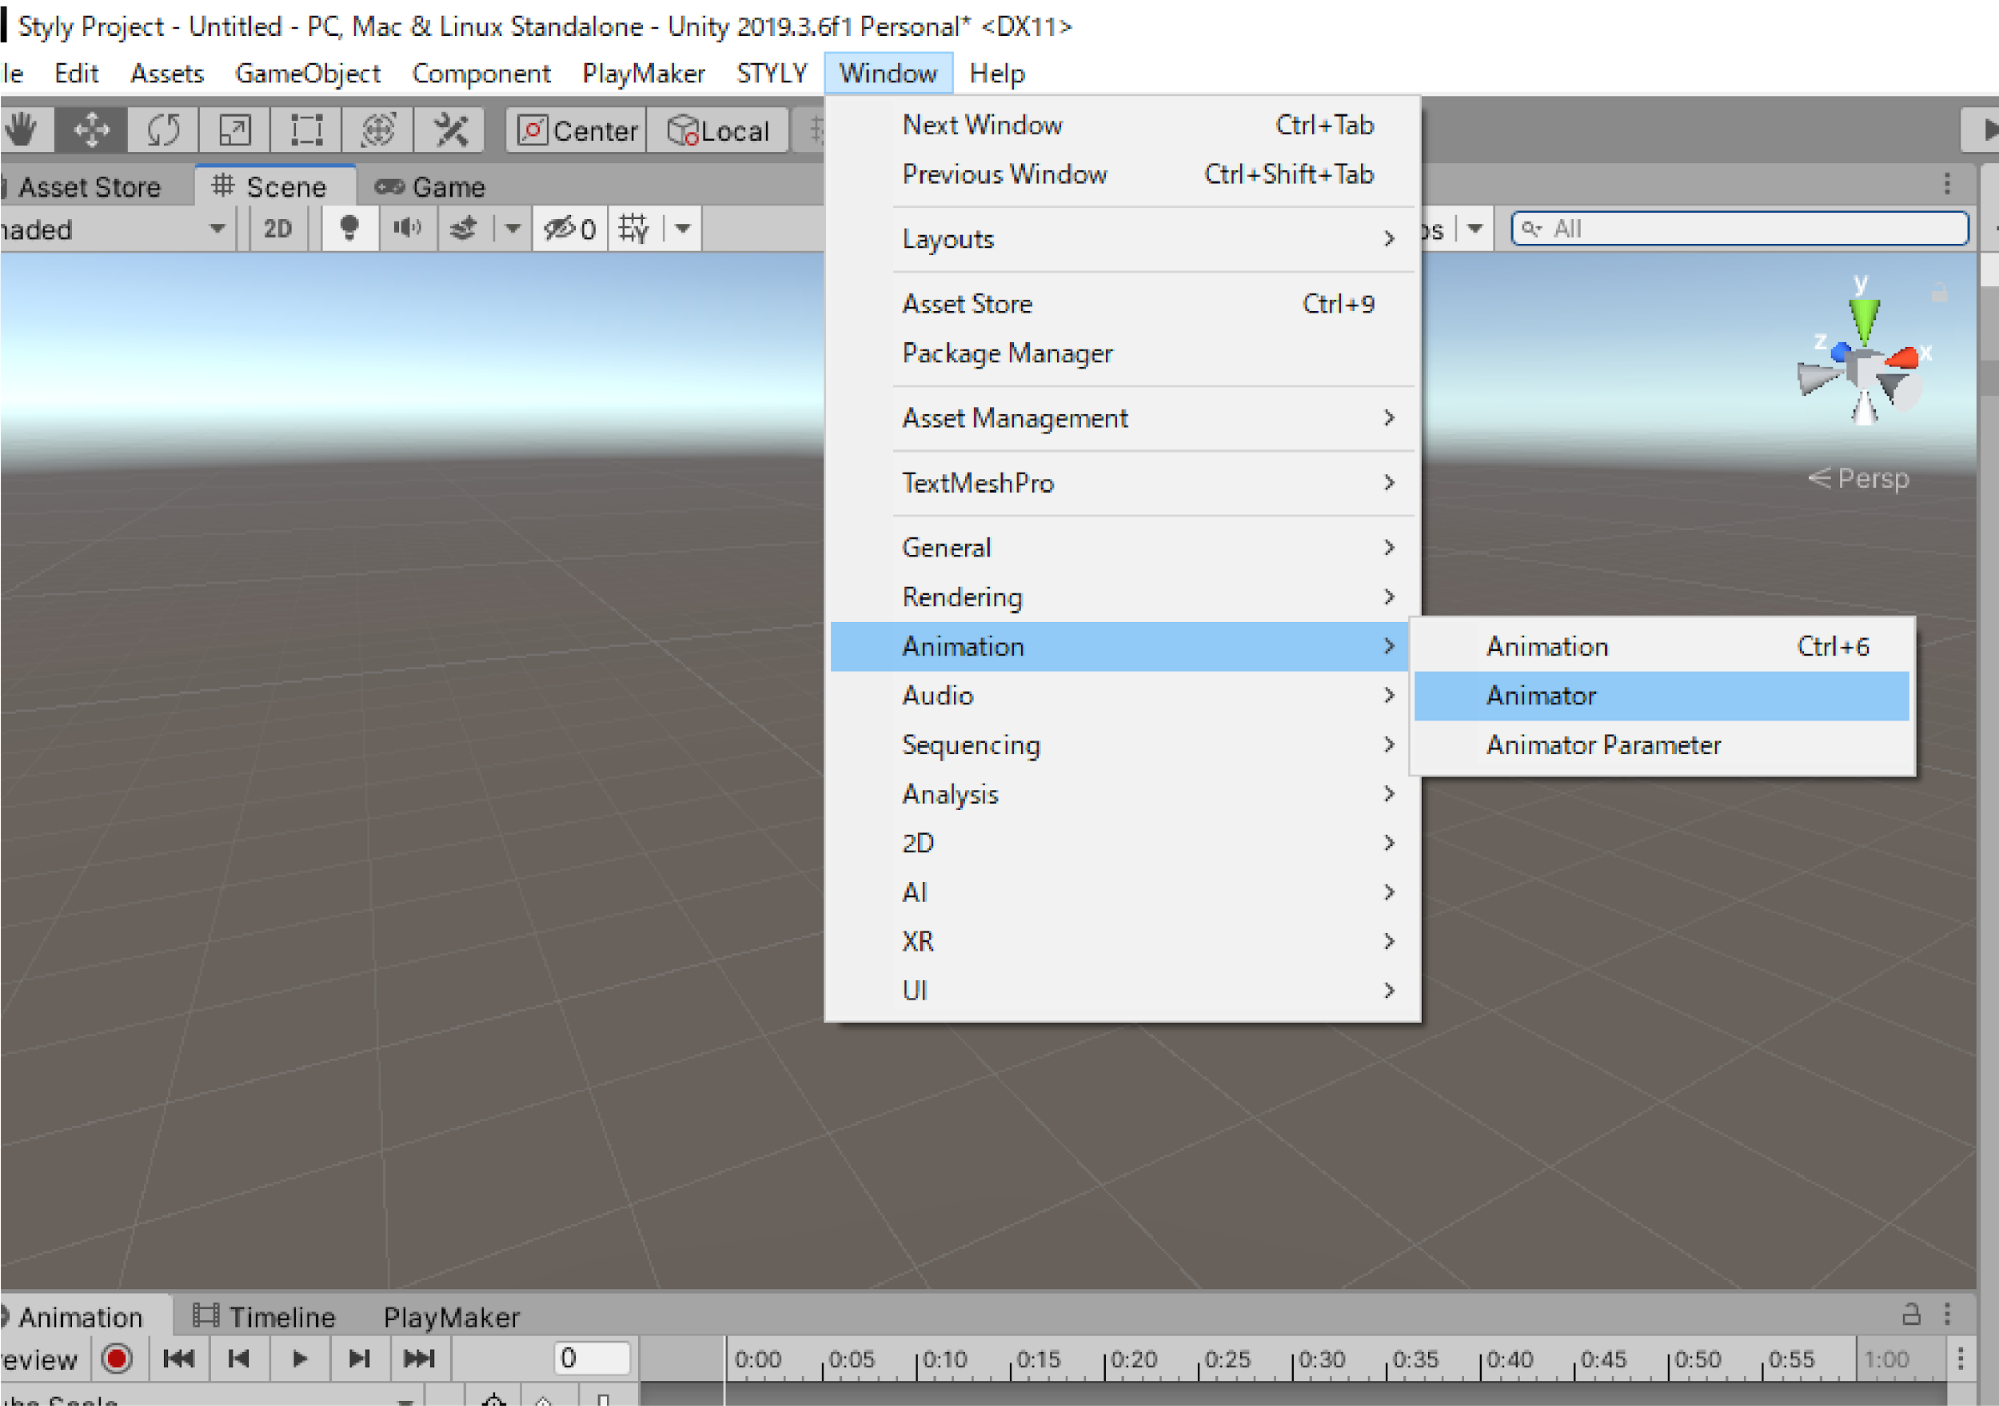
Task: Toggle scene audio speaker icon
Action: pyautogui.click(x=407, y=229)
